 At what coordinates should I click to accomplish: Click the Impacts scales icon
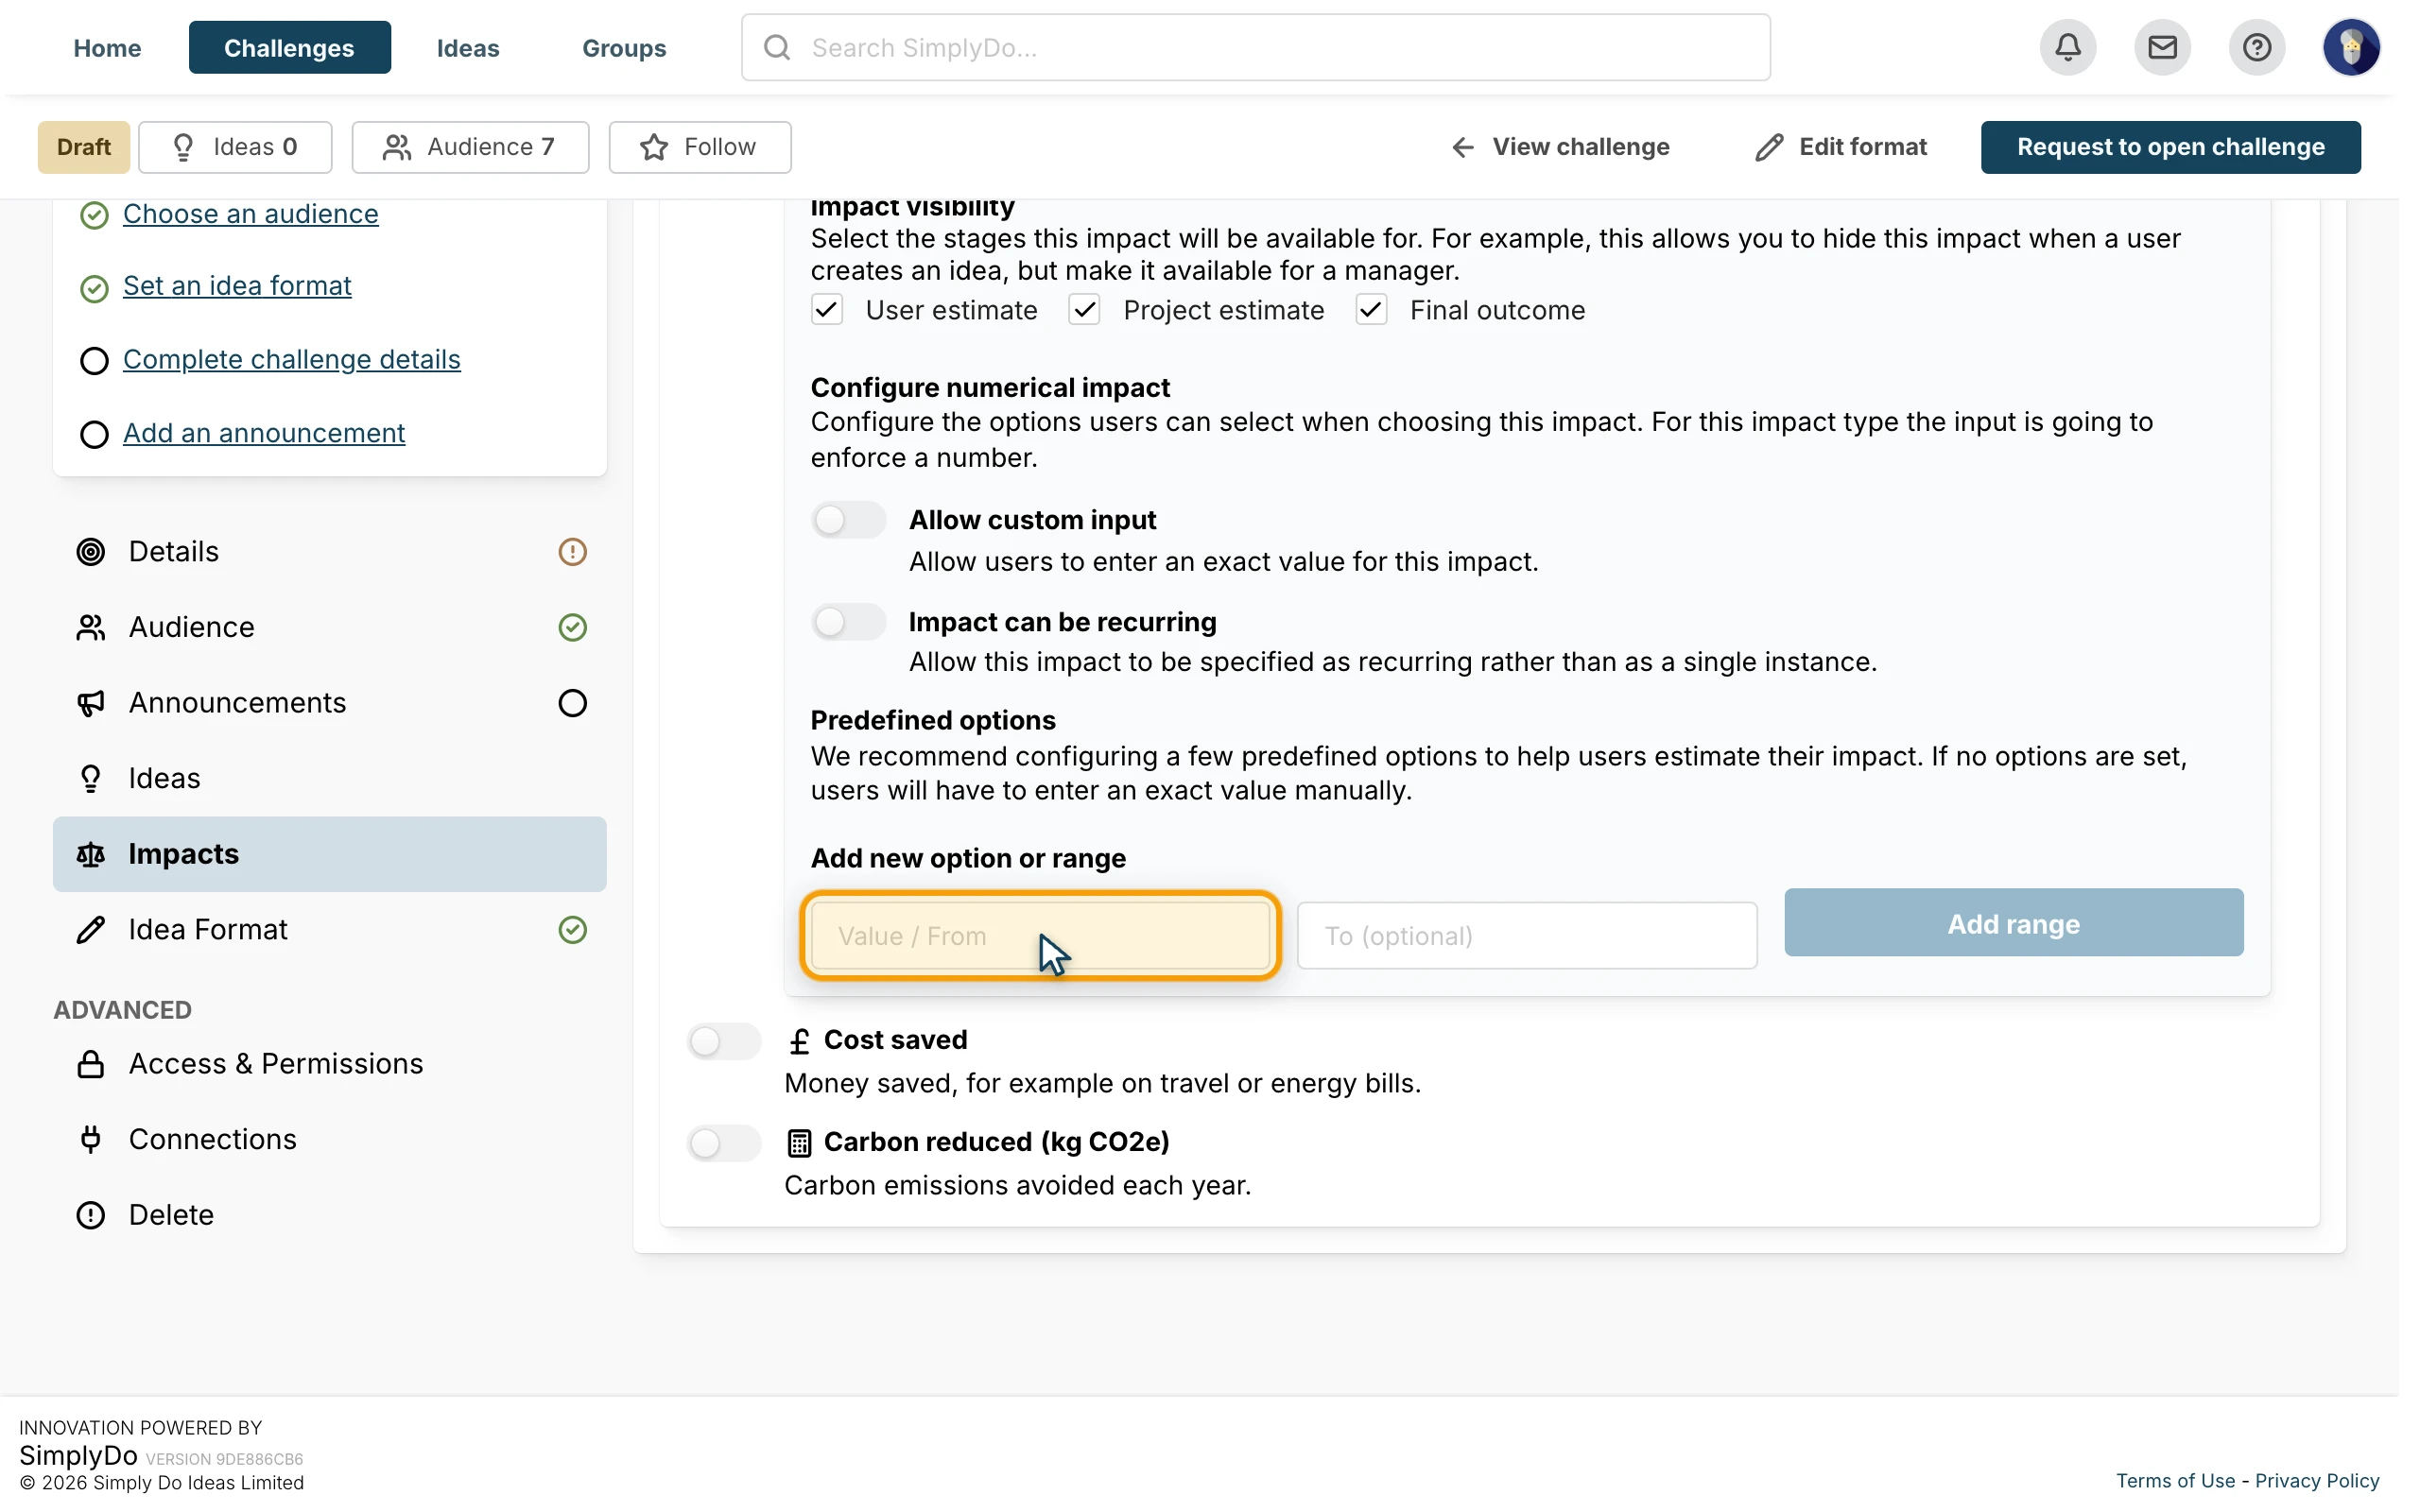(x=91, y=854)
